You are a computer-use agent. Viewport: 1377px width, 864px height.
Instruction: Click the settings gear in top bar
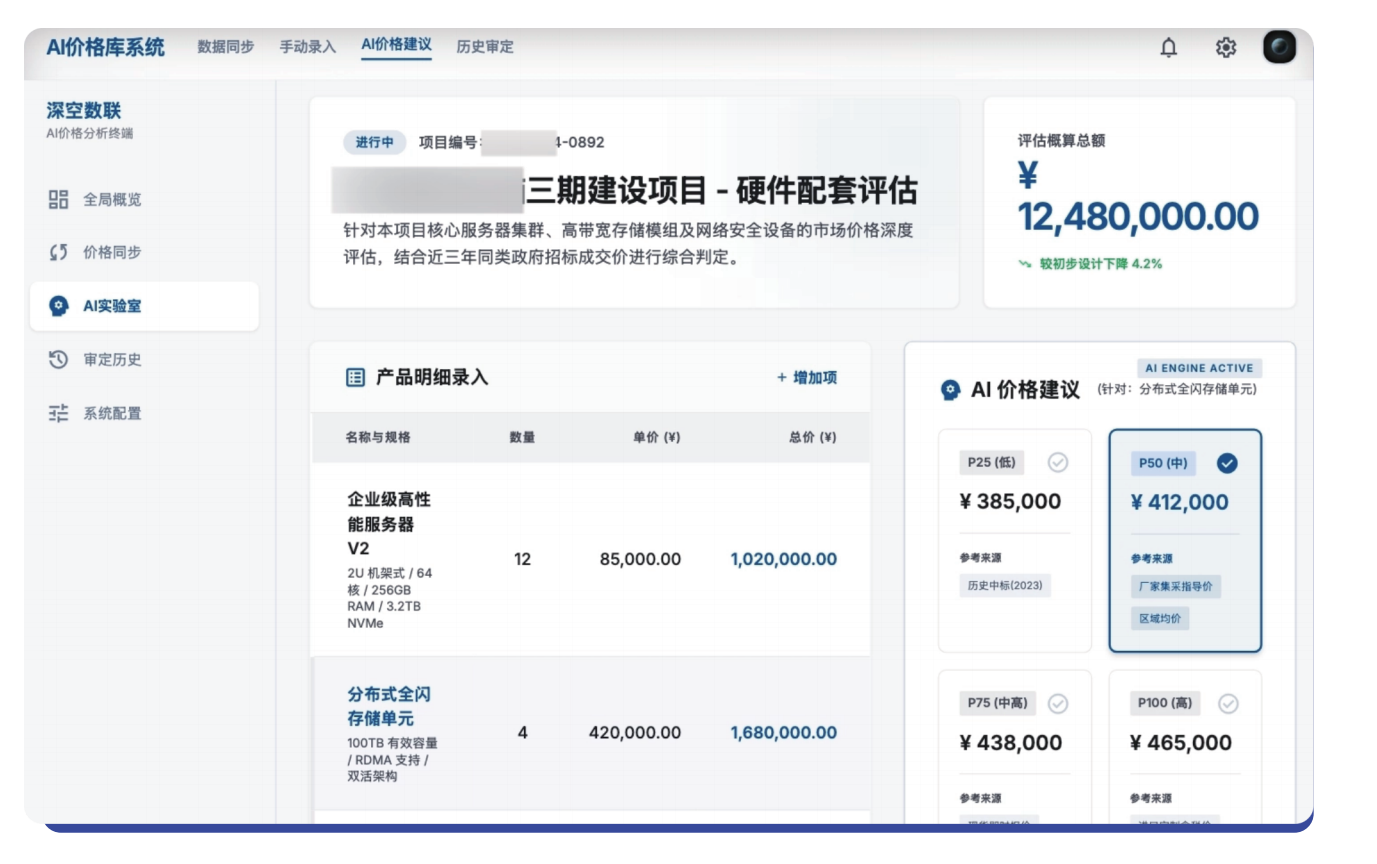[1225, 46]
